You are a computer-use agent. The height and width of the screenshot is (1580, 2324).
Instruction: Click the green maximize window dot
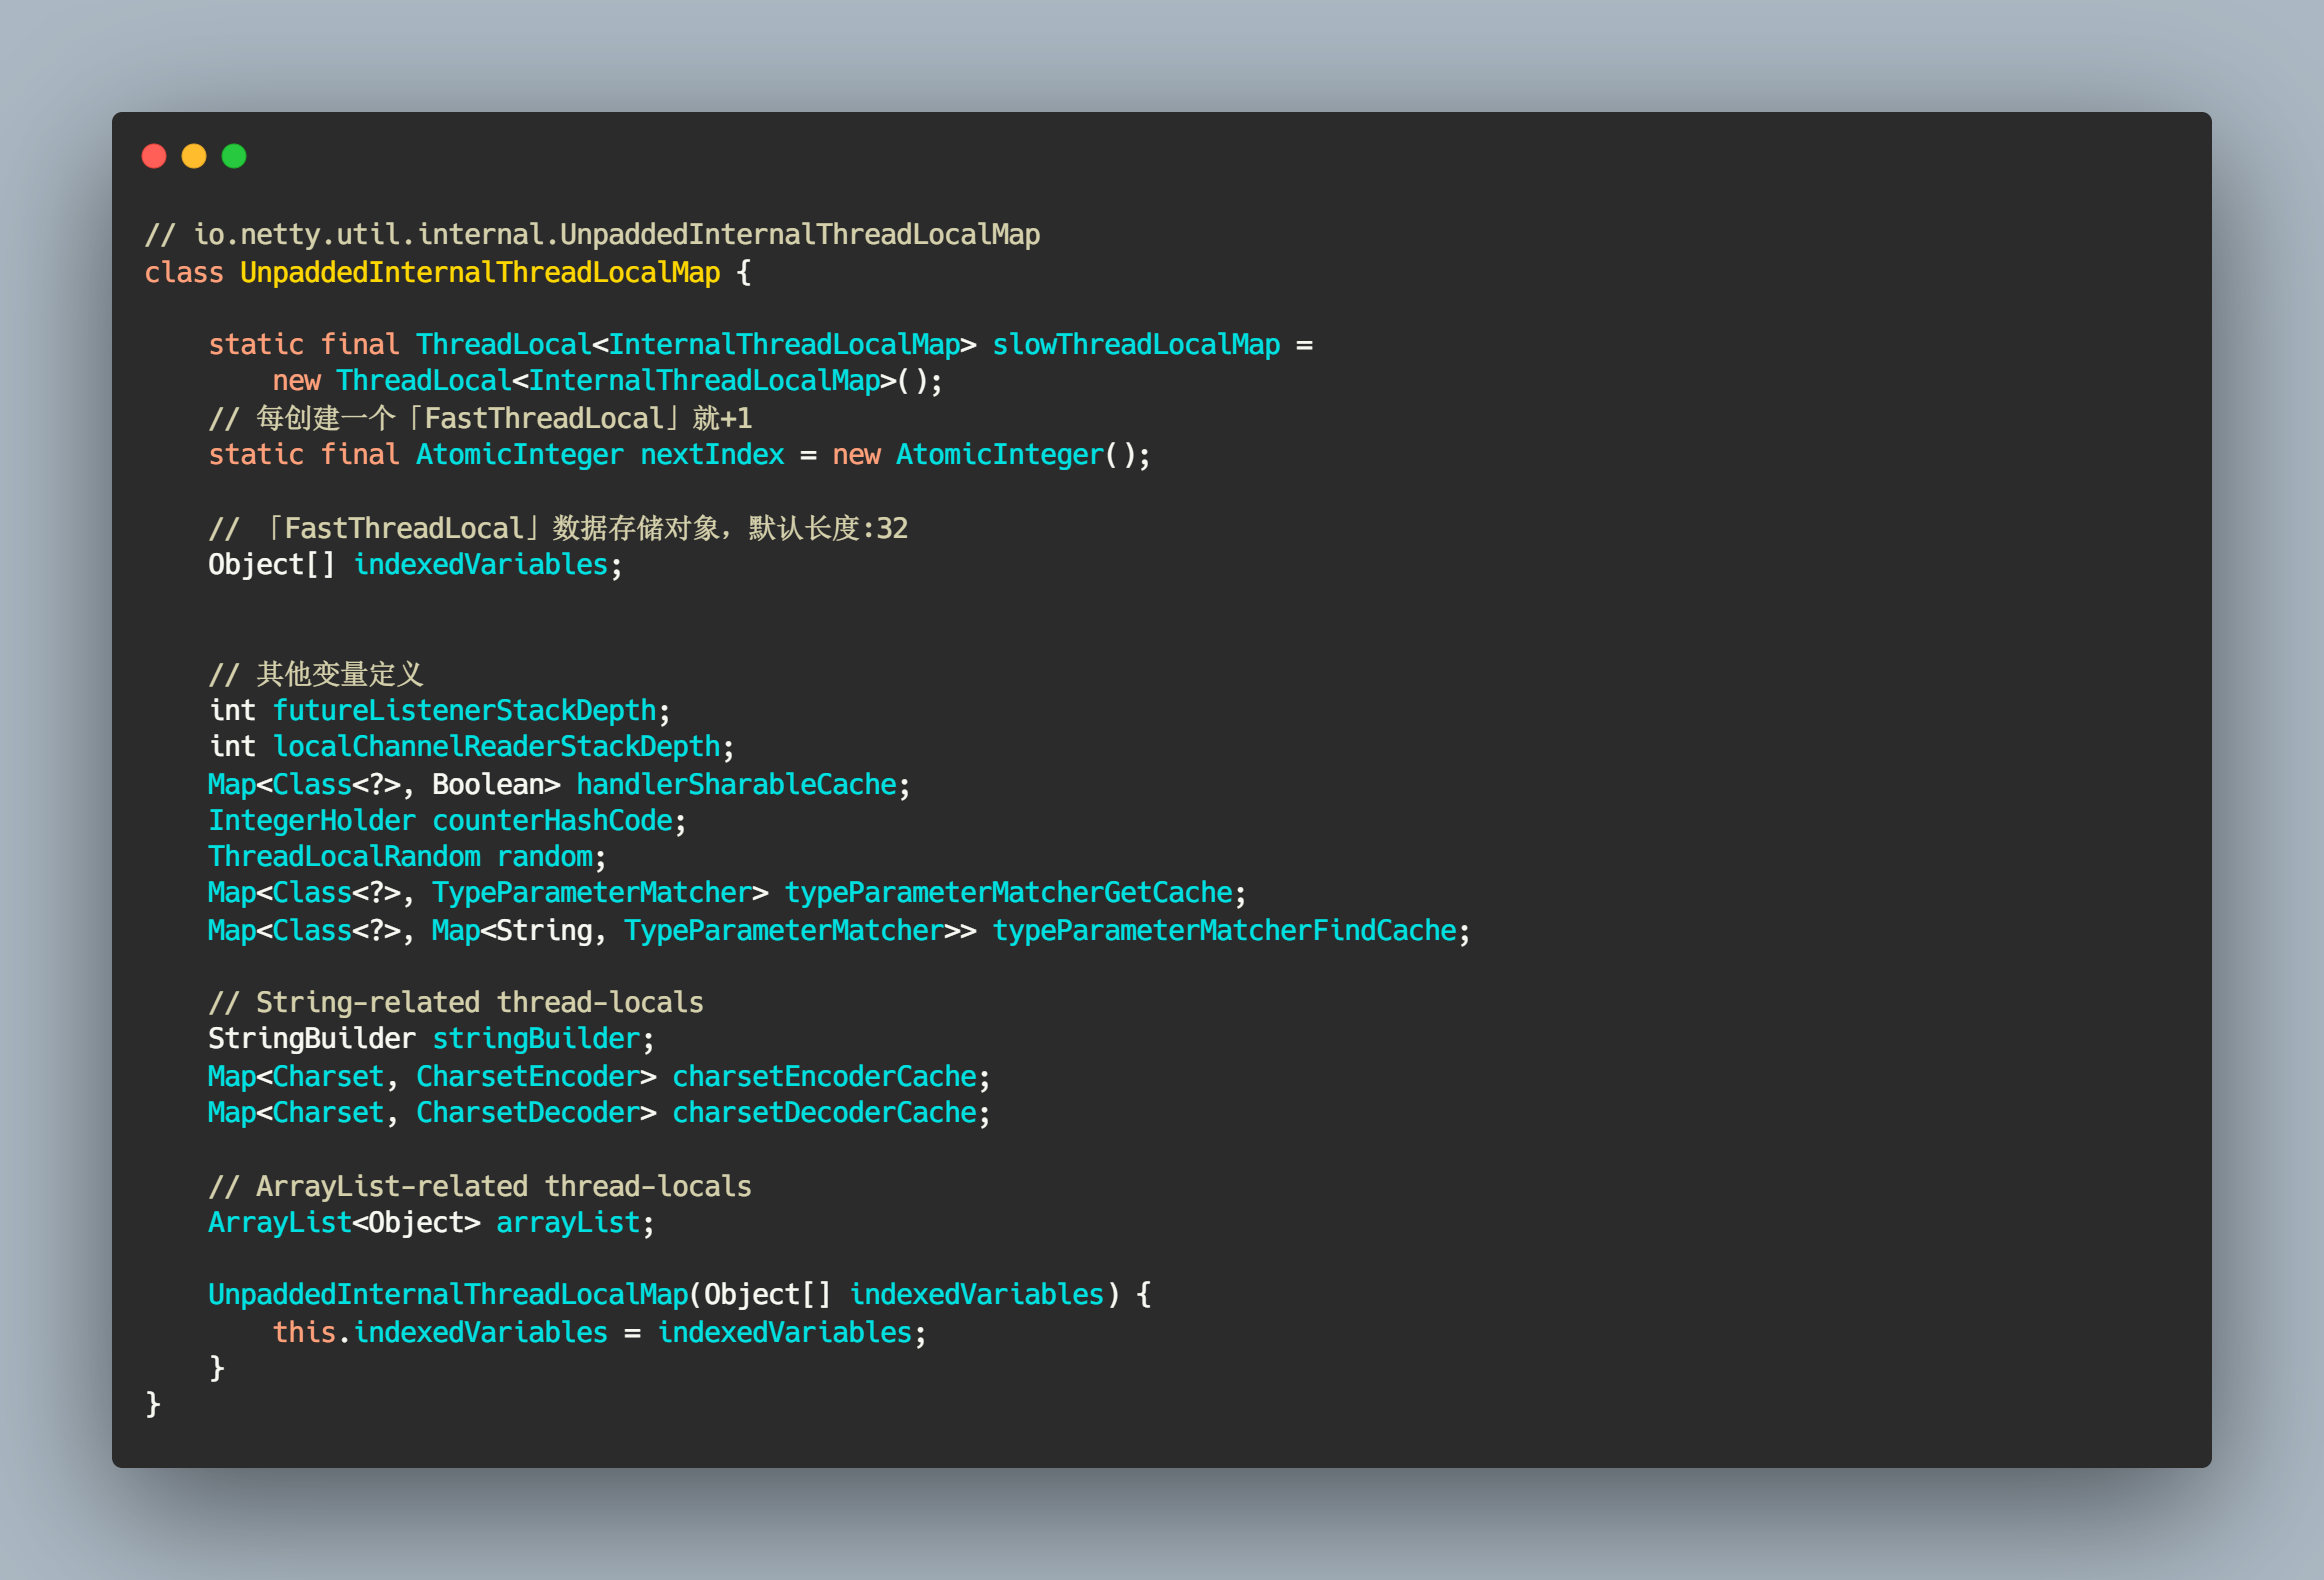234,156
